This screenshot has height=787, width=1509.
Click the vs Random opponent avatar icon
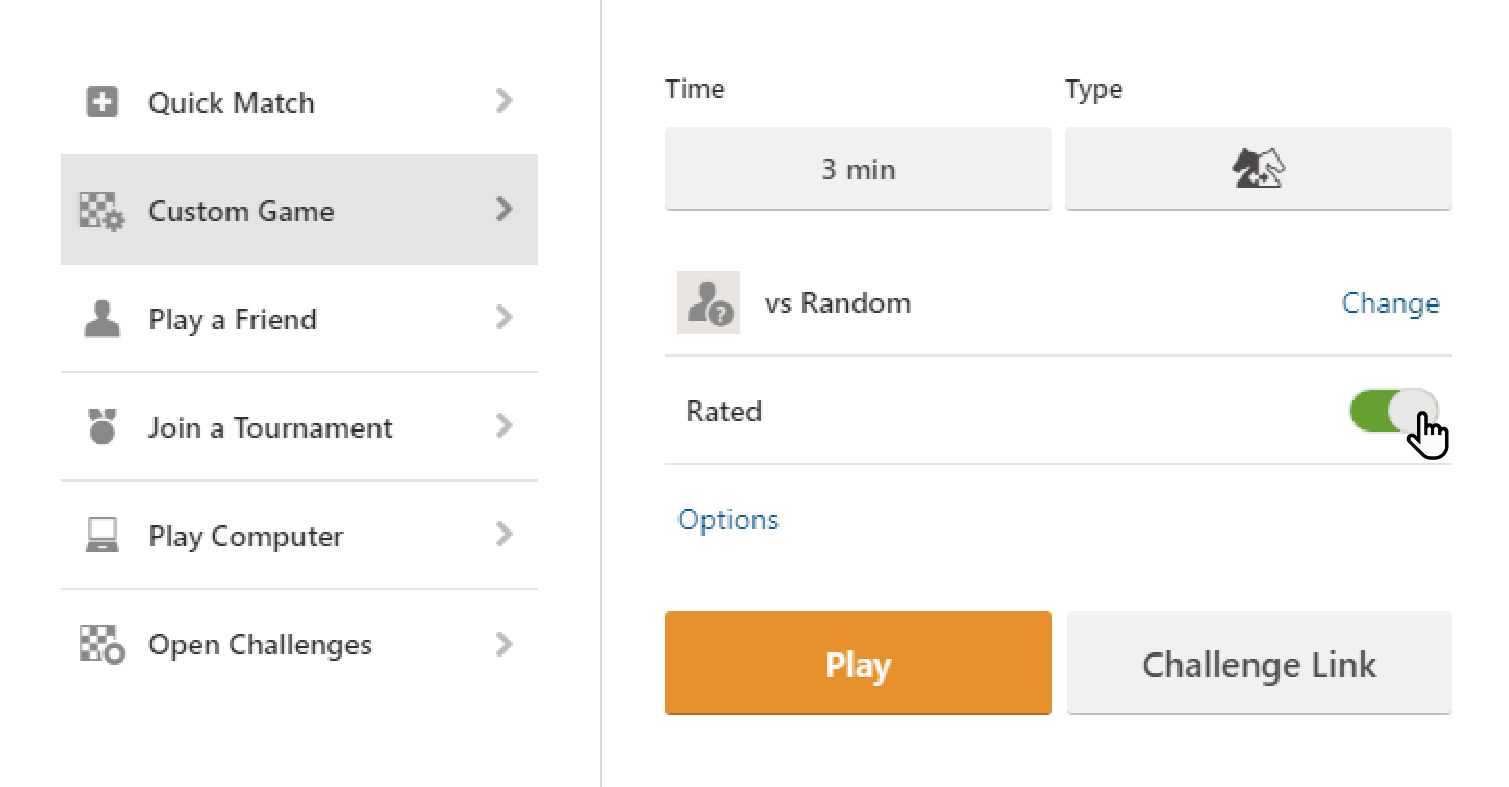(708, 302)
